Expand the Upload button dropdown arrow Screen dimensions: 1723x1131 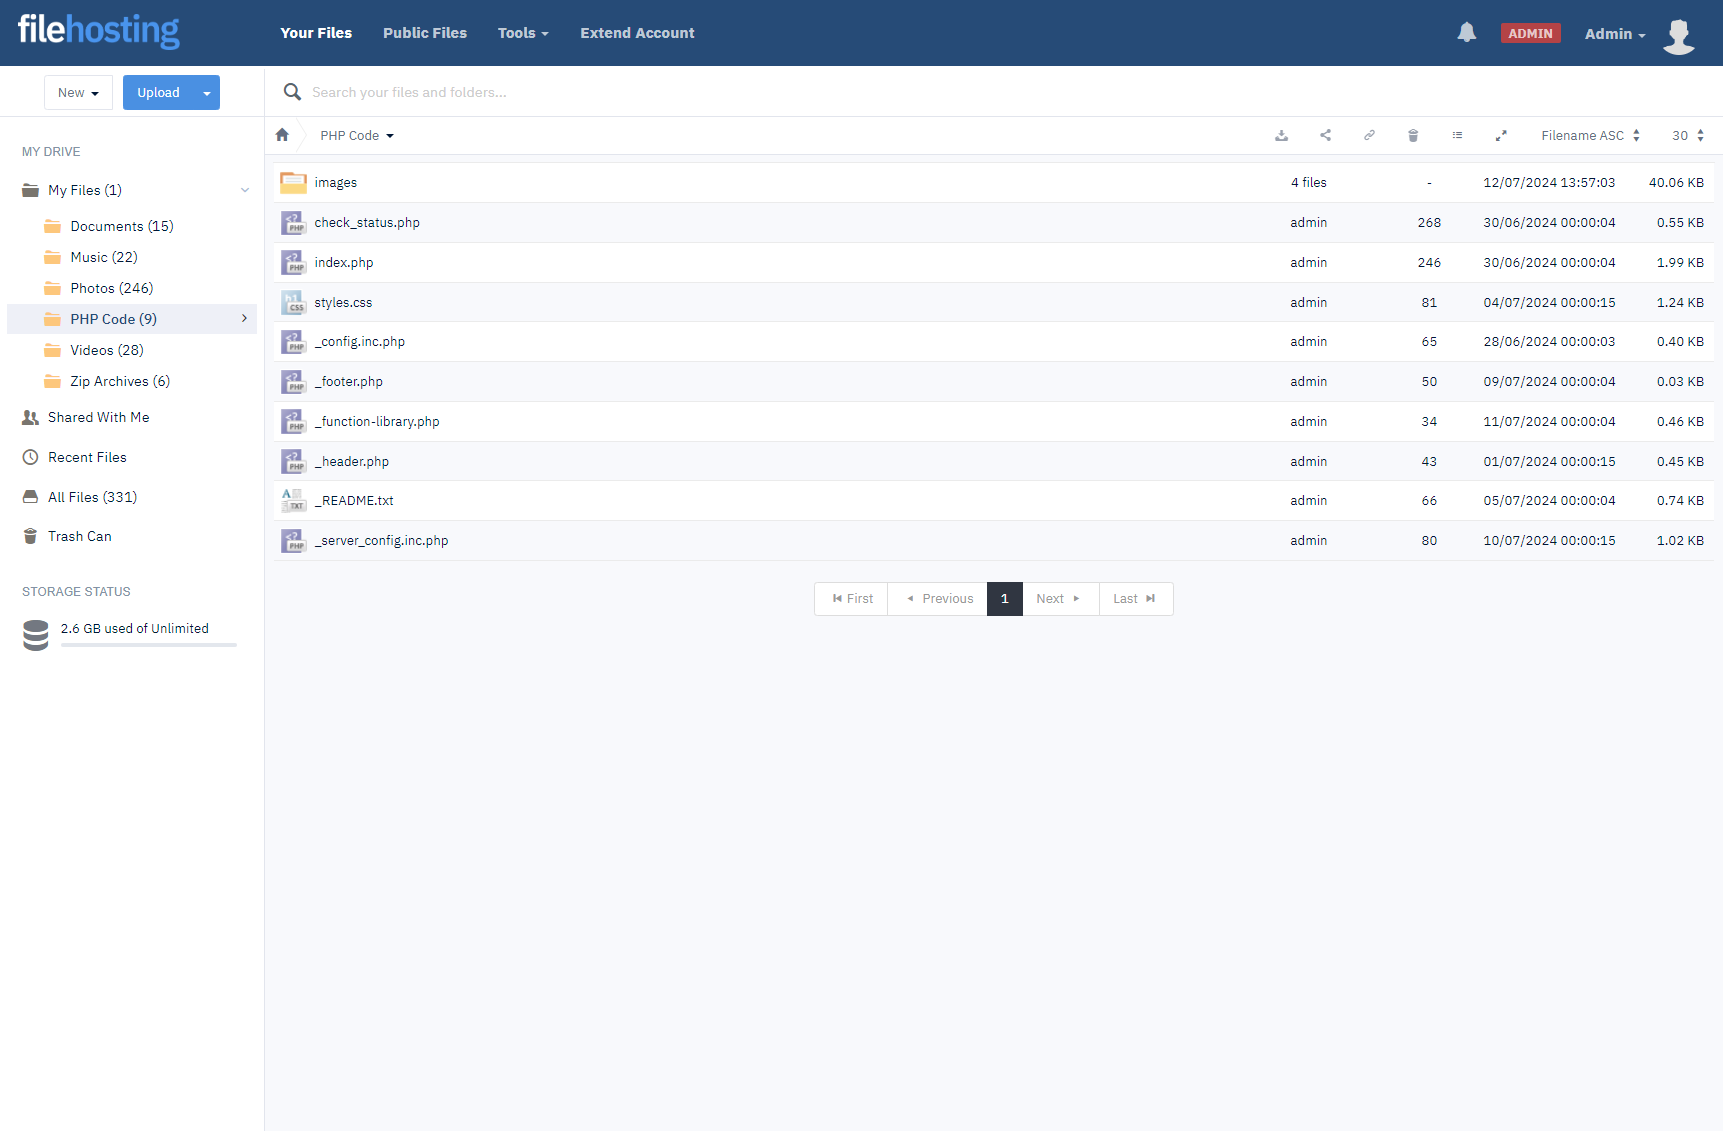pos(206,93)
